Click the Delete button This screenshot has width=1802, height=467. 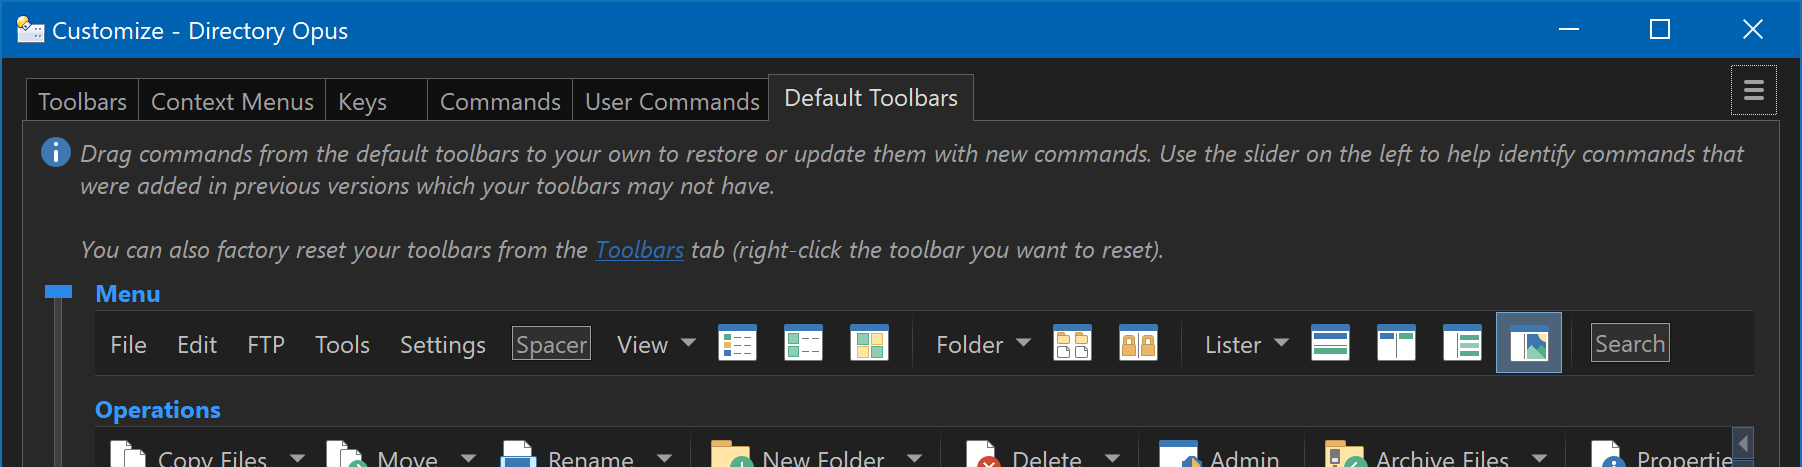click(x=1025, y=456)
